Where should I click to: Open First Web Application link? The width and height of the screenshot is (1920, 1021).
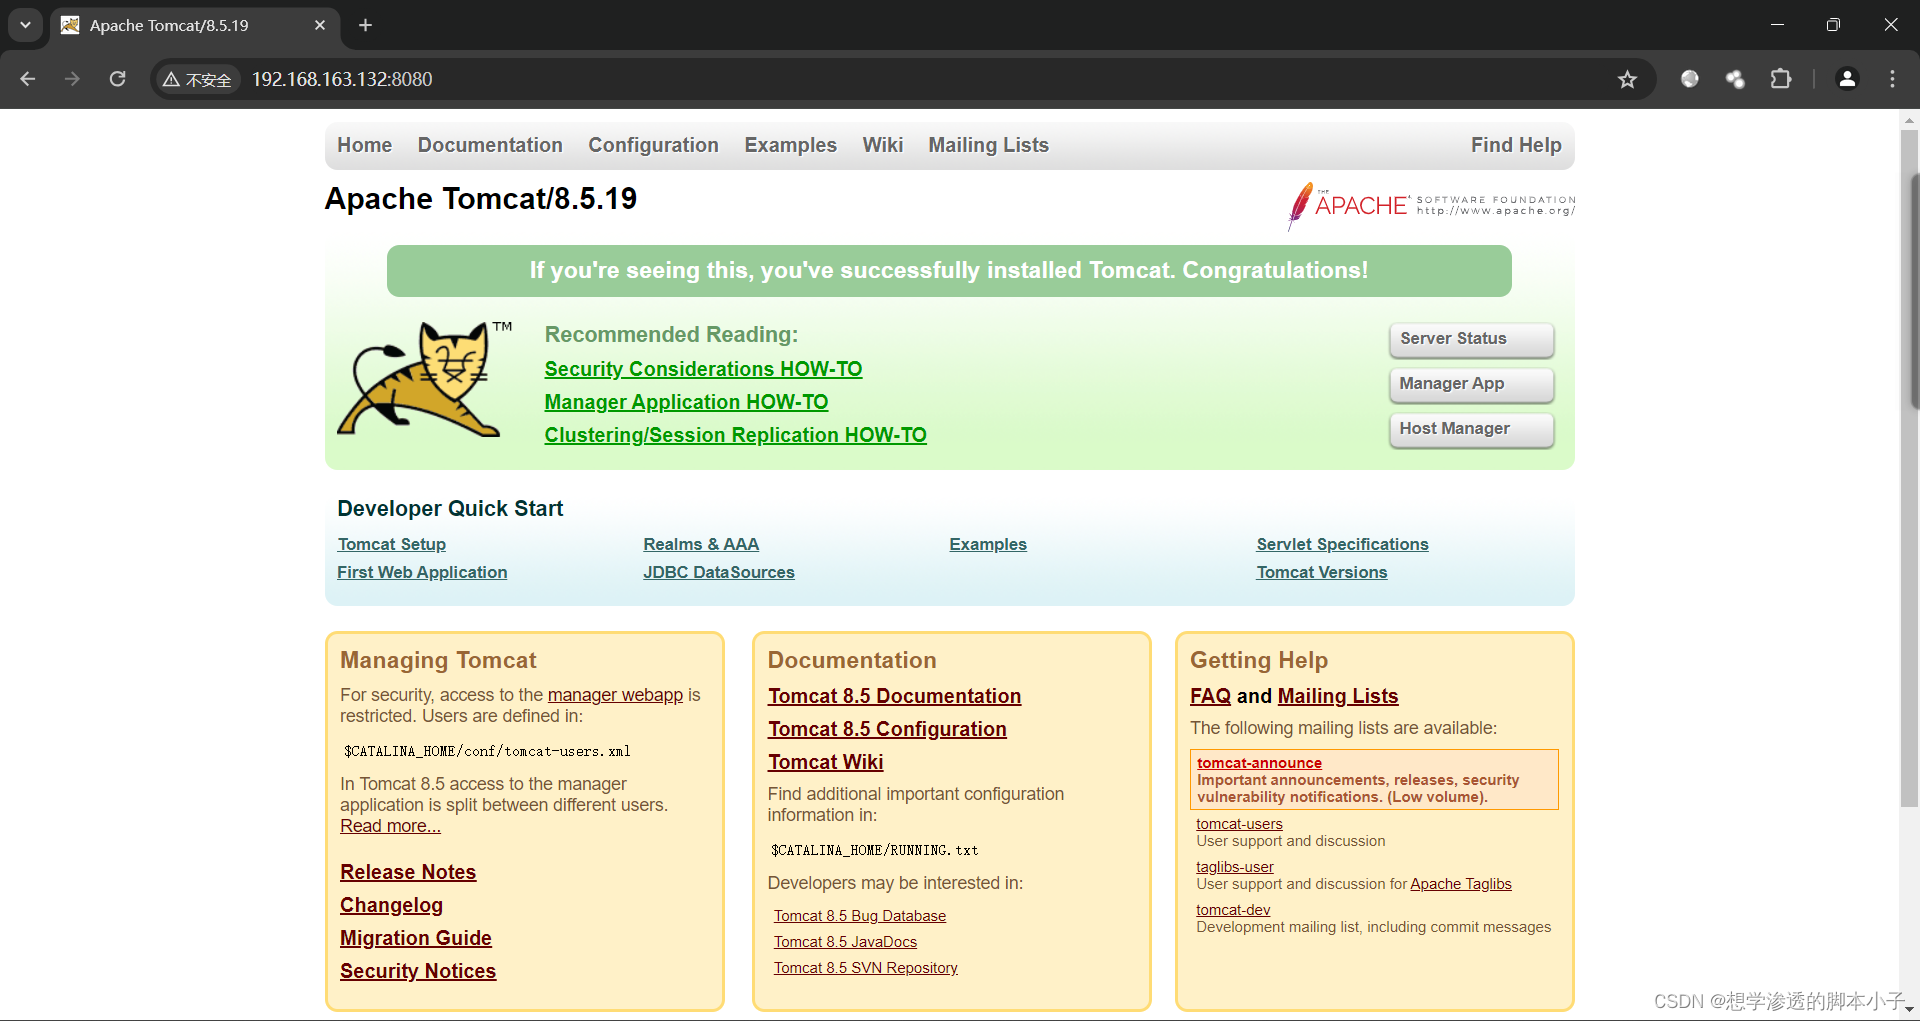[422, 572]
